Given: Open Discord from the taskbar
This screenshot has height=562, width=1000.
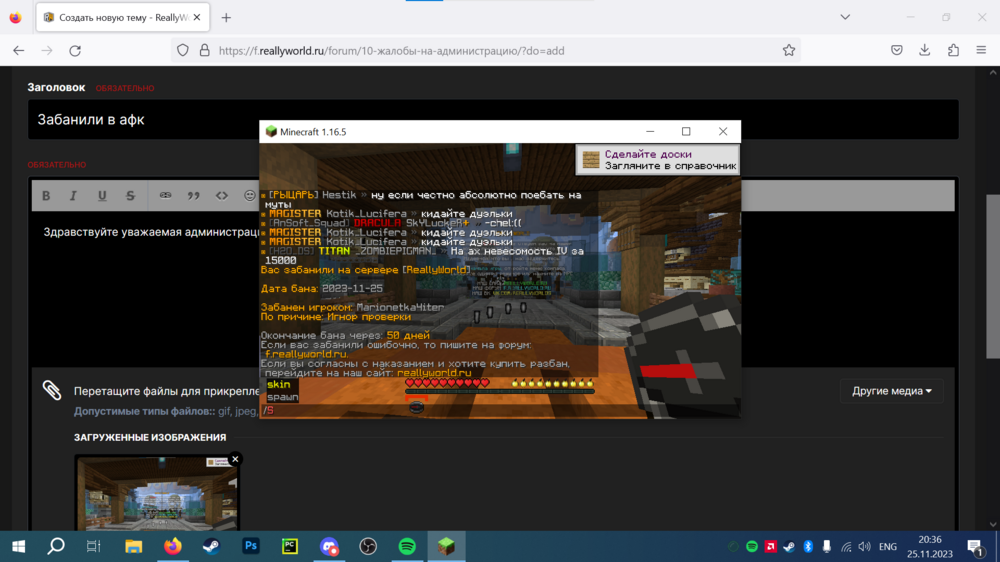Looking at the screenshot, I should 329,547.
